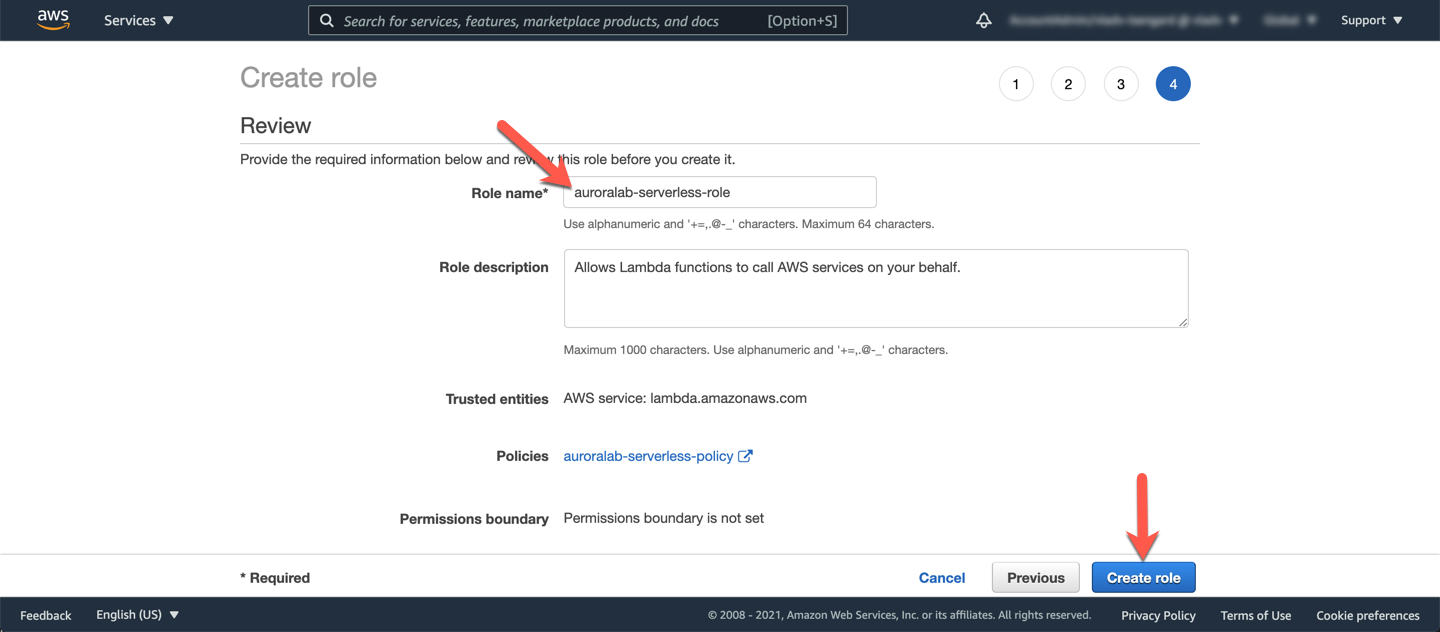The width and height of the screenshot is (1440, 632).
Task: Cancel the role creation
Action: click(942, 578)
